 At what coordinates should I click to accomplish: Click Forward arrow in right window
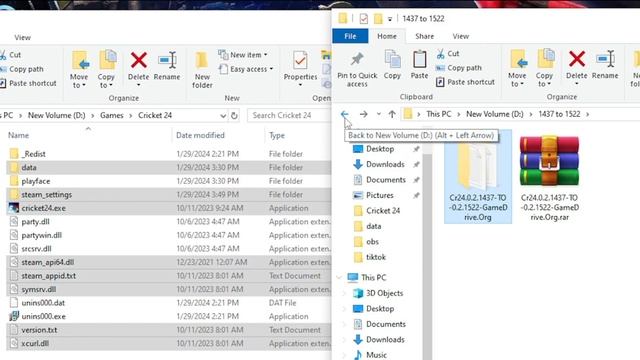point(363,114)
